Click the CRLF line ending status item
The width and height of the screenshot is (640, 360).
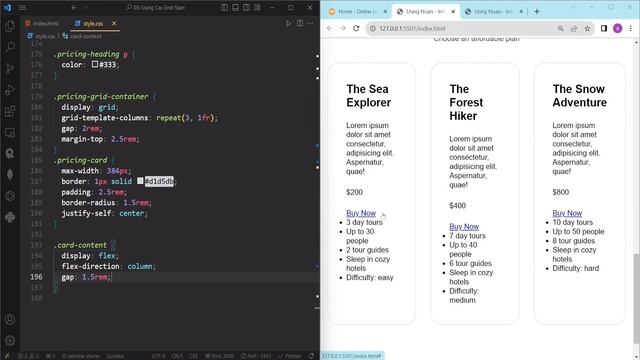pos(177,356)
